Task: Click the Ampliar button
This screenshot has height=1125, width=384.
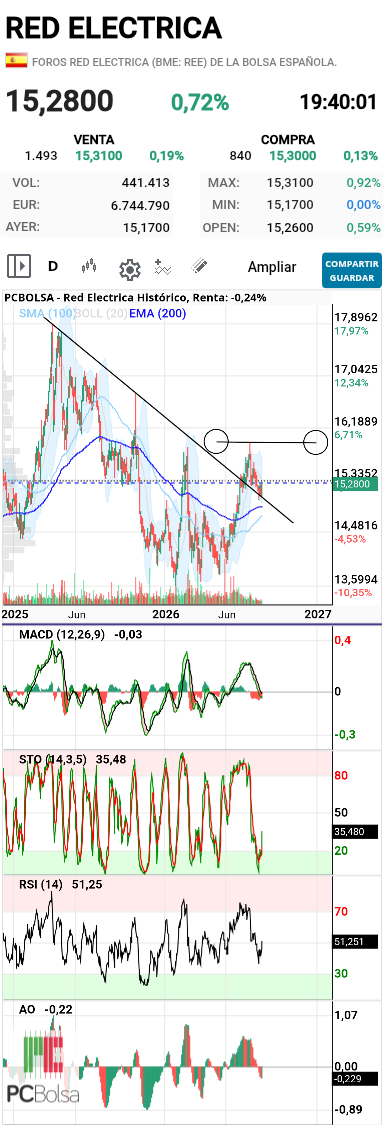Action: pyautogui.click(x=271, y=267)
